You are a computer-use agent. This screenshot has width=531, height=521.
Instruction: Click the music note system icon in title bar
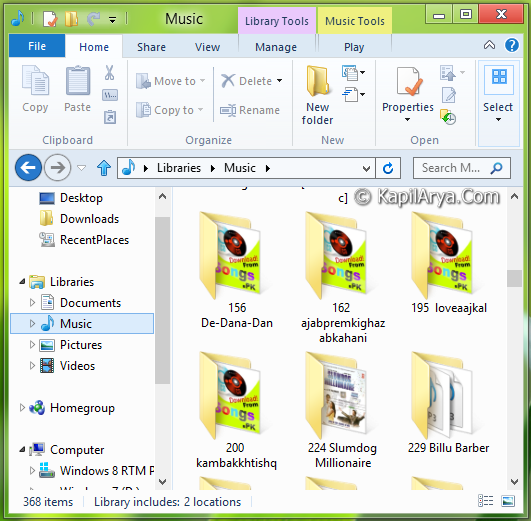18,19
